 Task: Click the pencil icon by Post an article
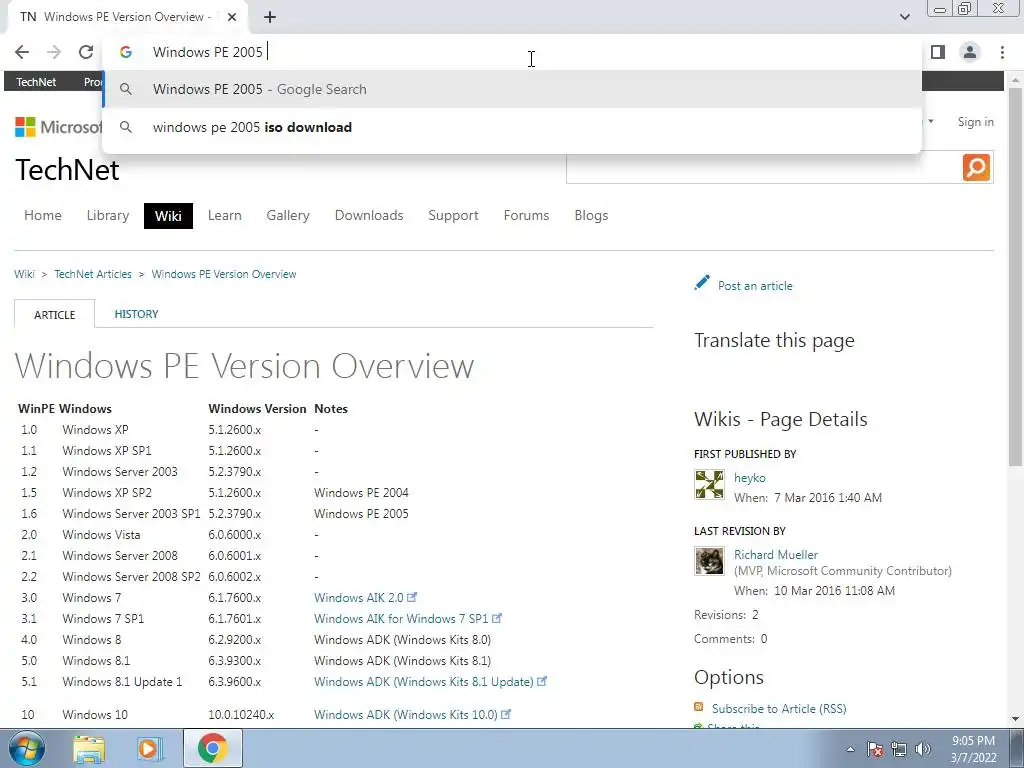point(702,283)
